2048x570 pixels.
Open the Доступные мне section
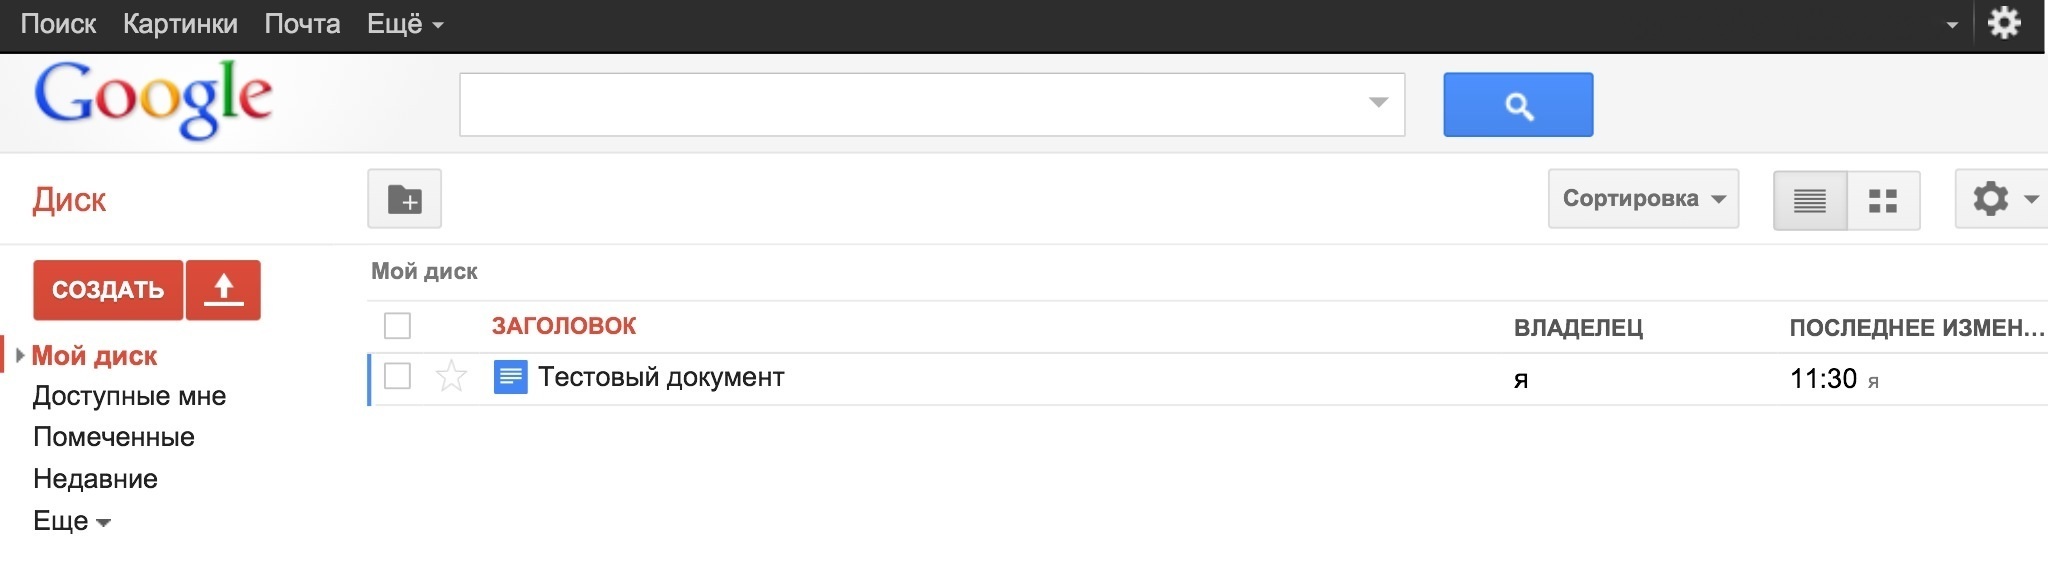(129, 396)
